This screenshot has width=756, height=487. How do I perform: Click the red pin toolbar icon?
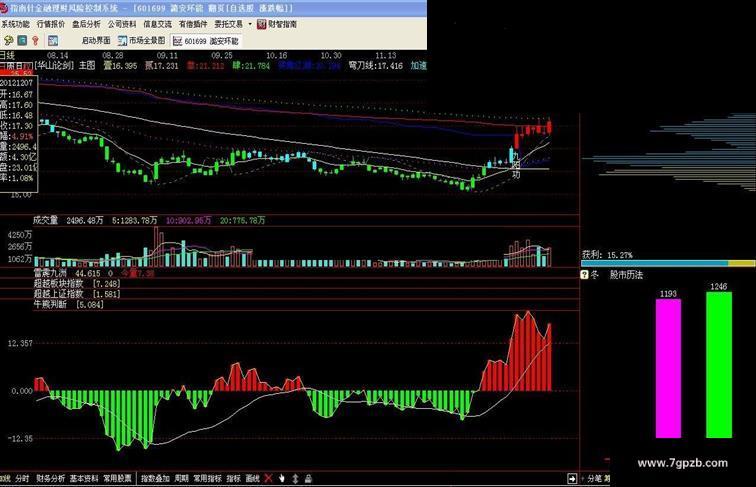35,41
